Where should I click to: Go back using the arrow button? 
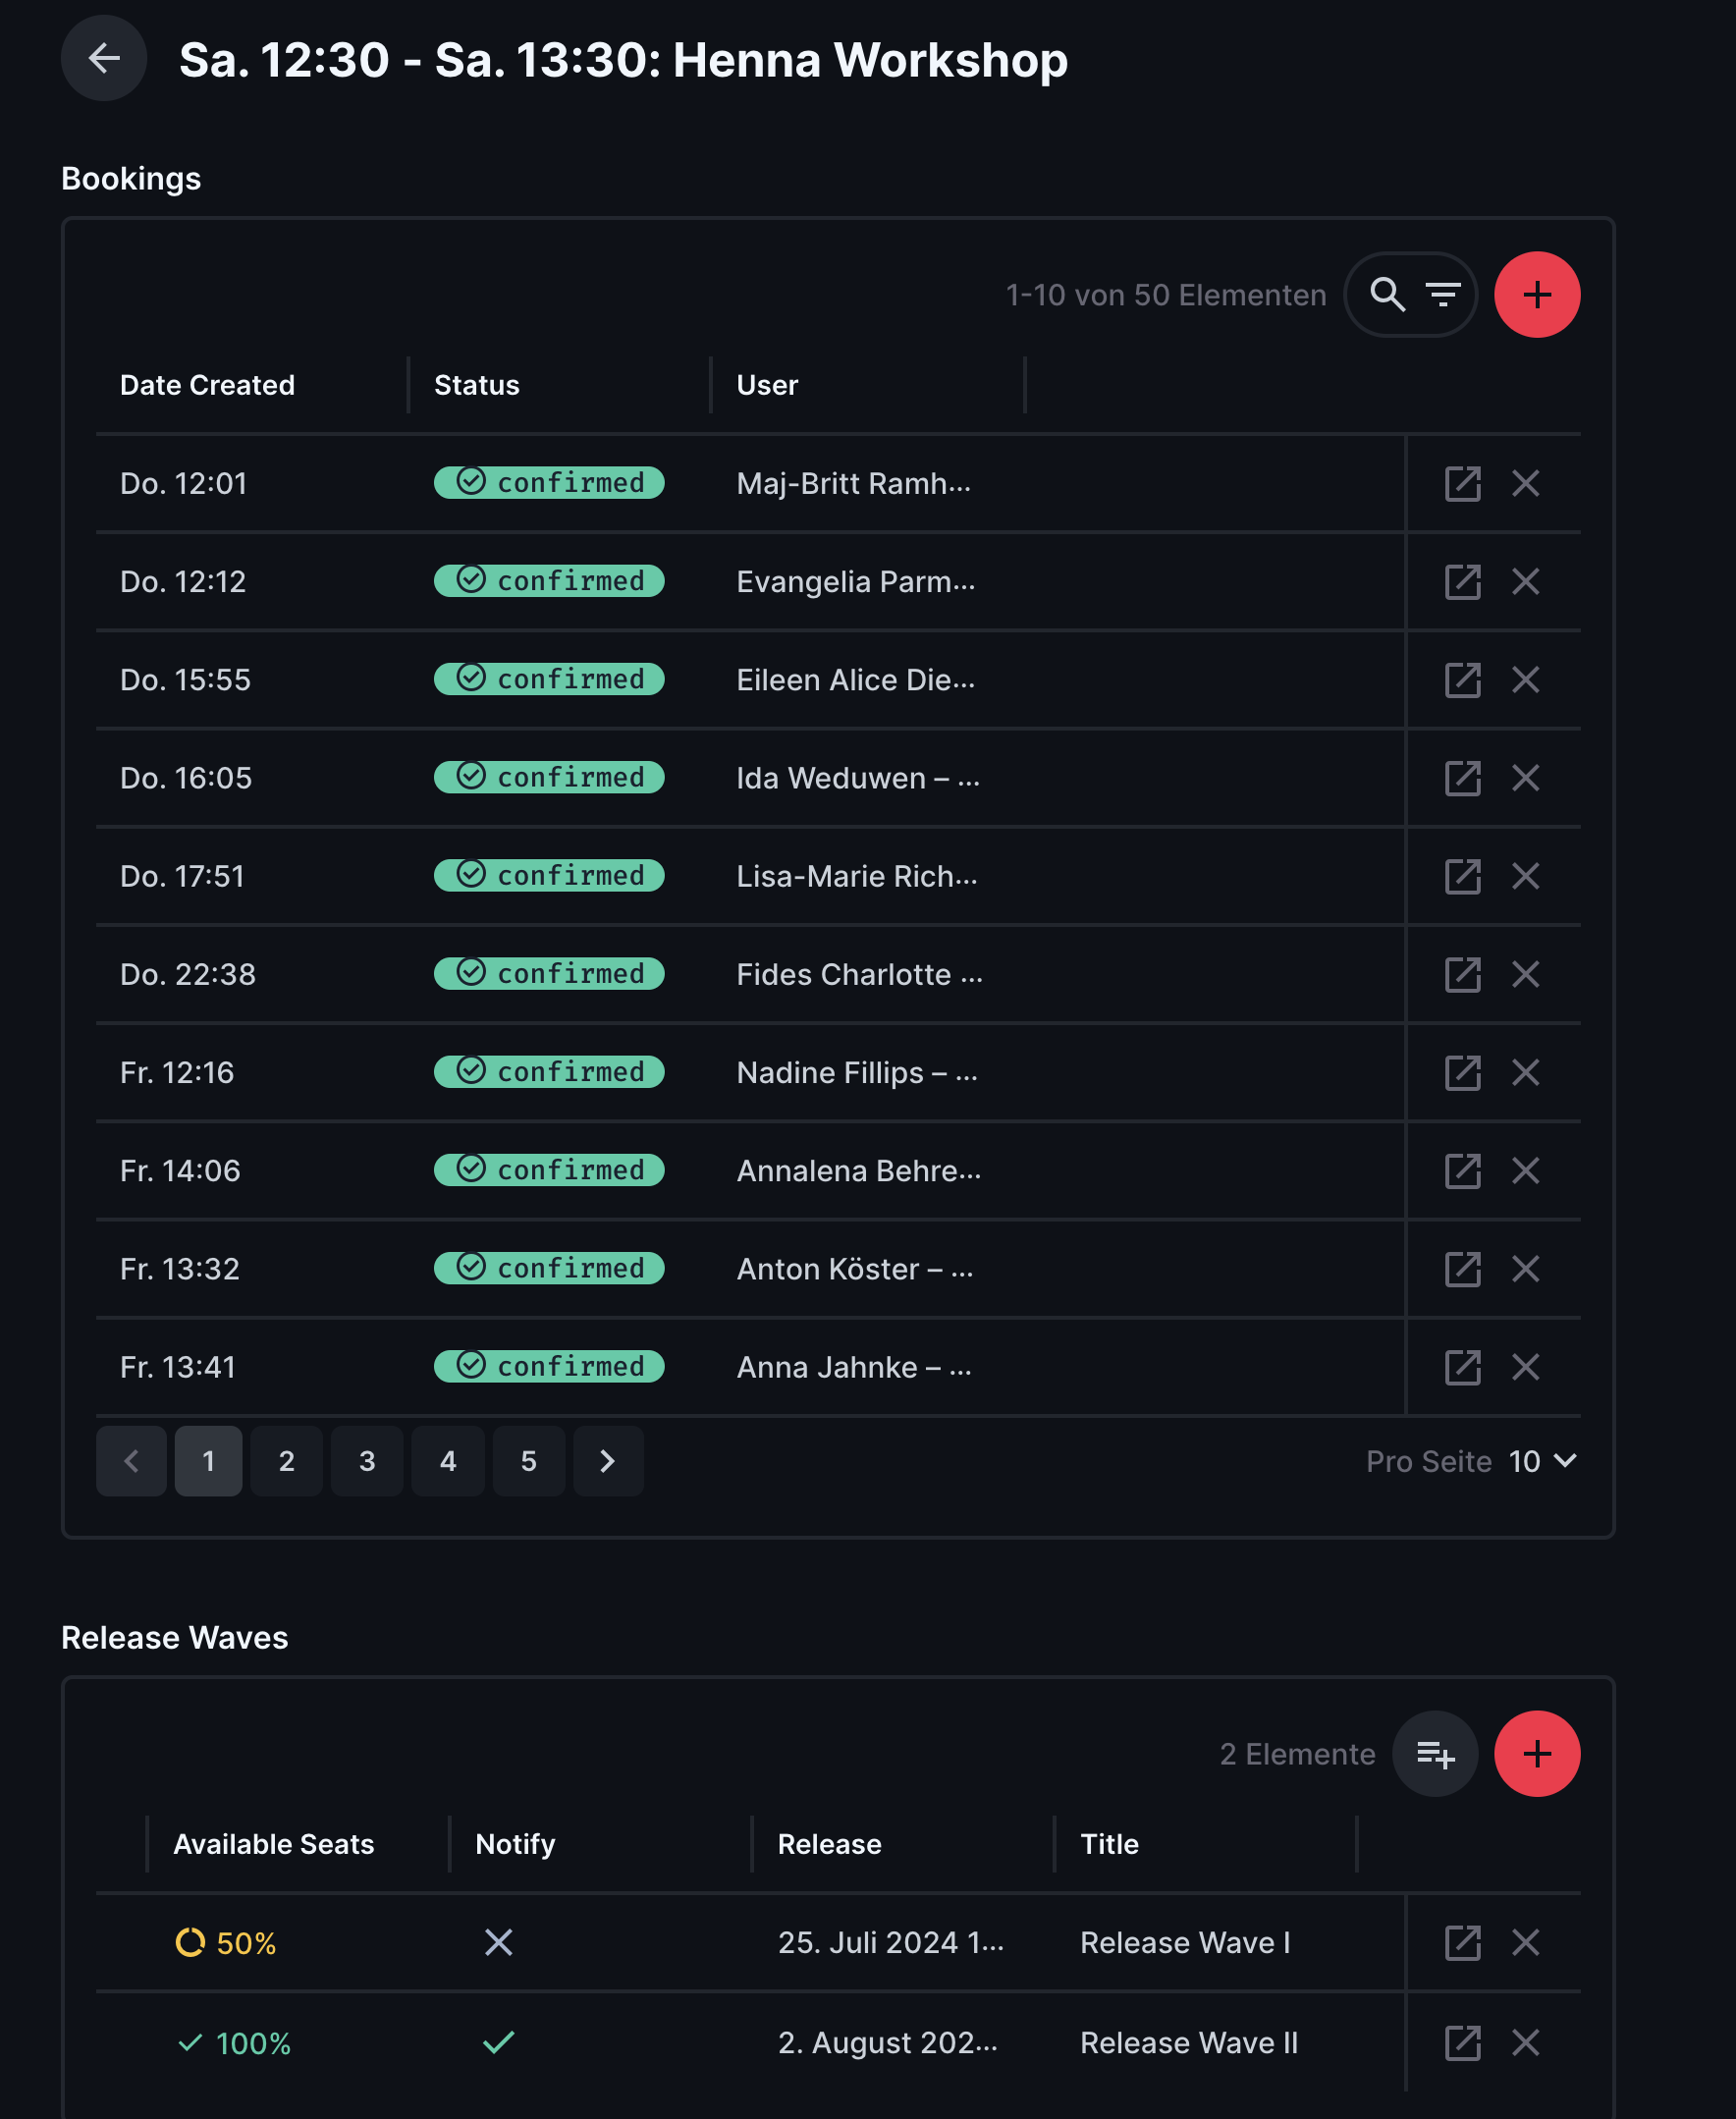tap(104, 58)
